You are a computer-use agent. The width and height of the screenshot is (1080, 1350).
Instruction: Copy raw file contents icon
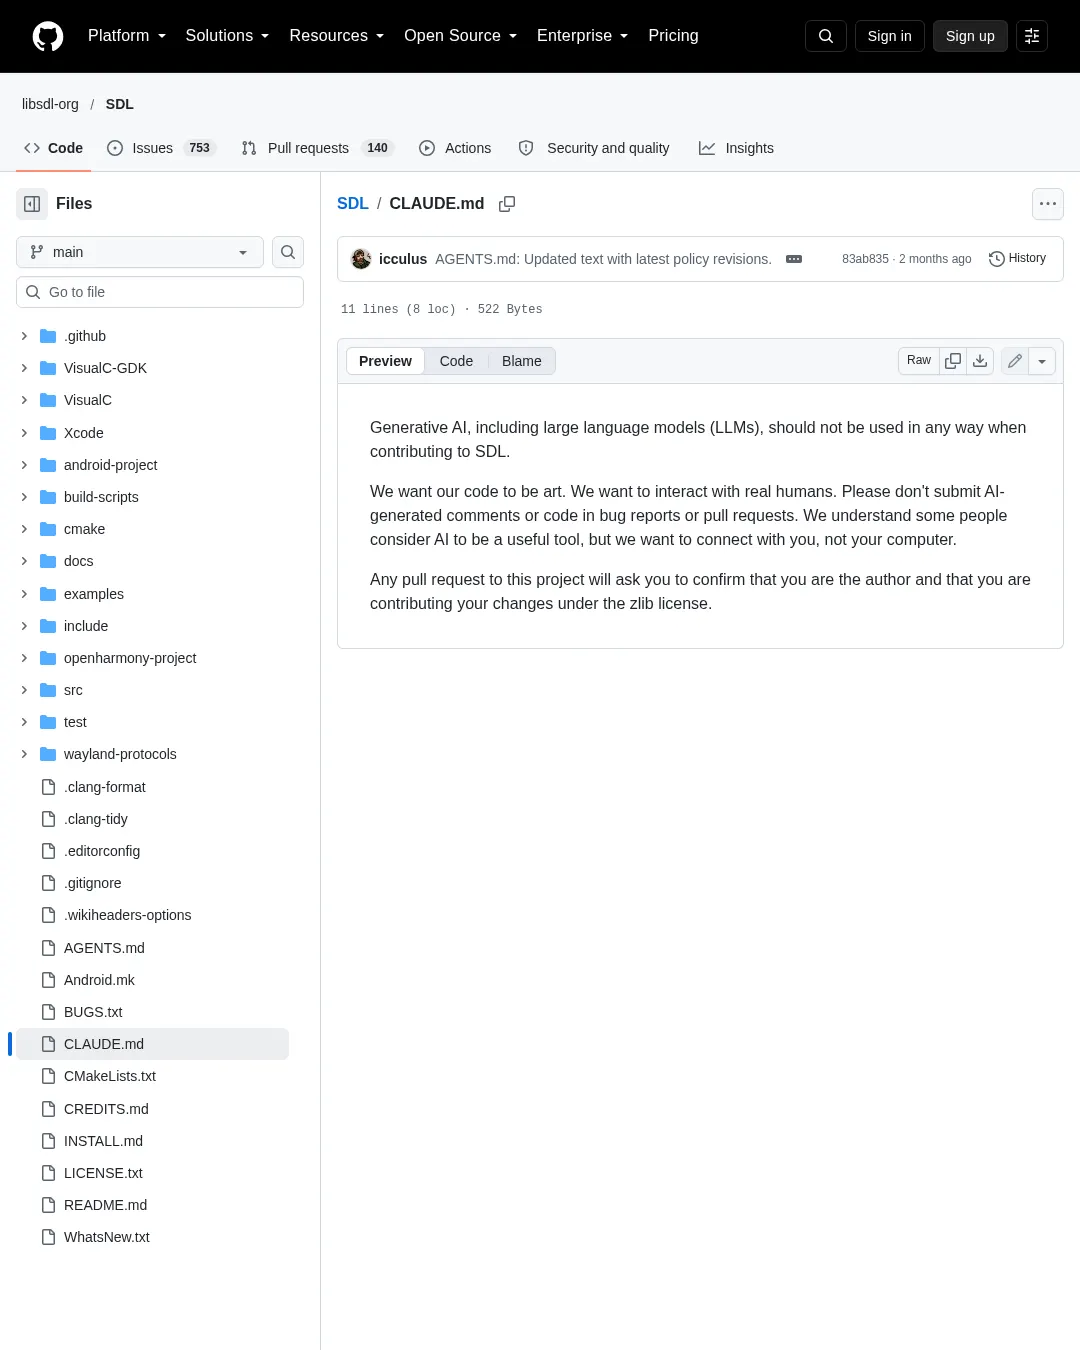tap(953, 361)
